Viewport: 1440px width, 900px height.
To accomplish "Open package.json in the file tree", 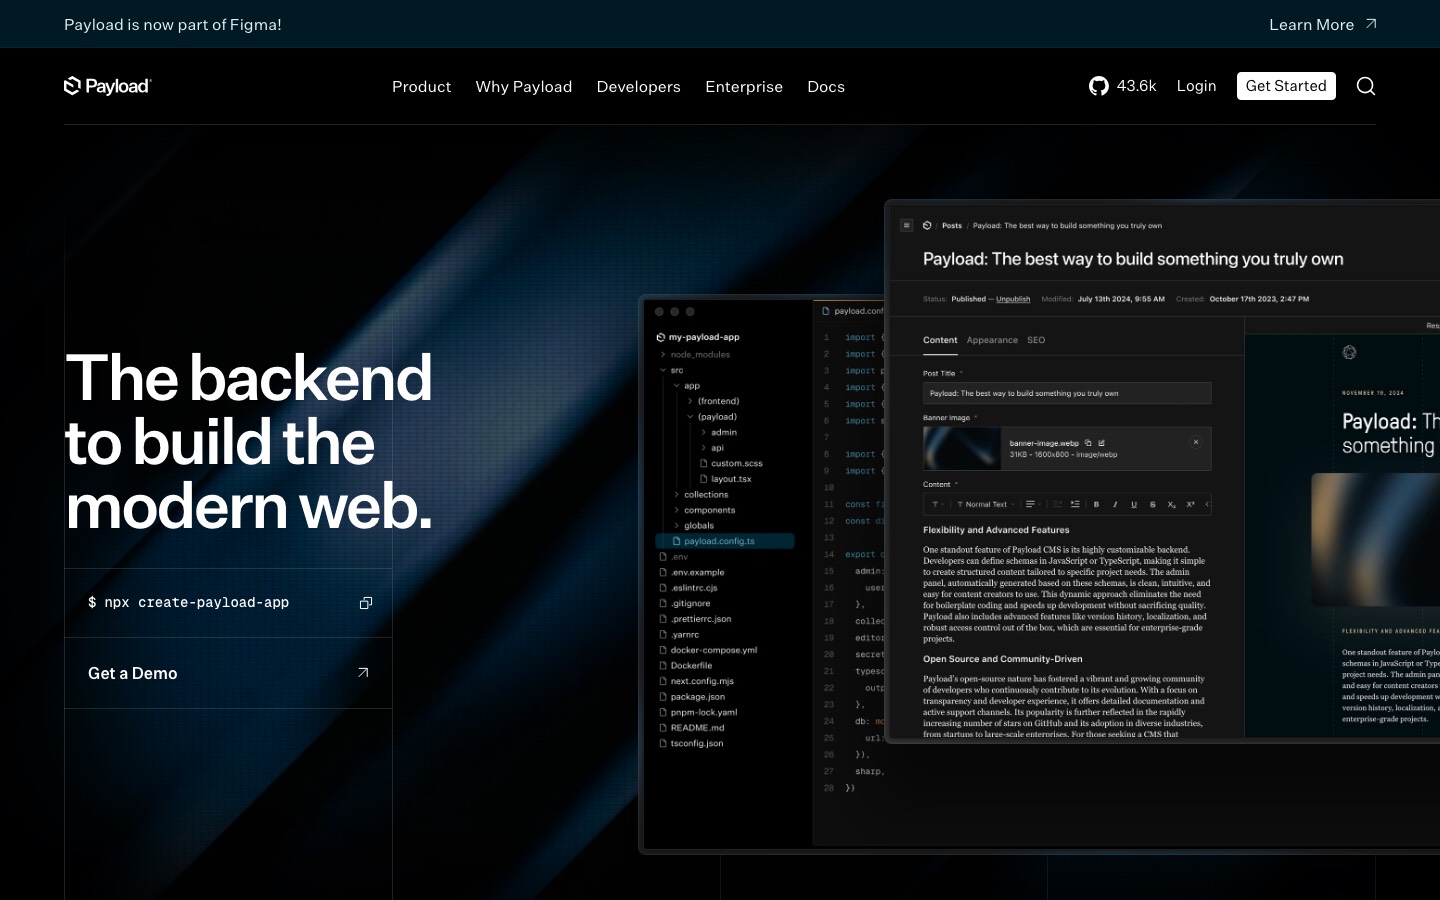I will click(x=692, y=697).
